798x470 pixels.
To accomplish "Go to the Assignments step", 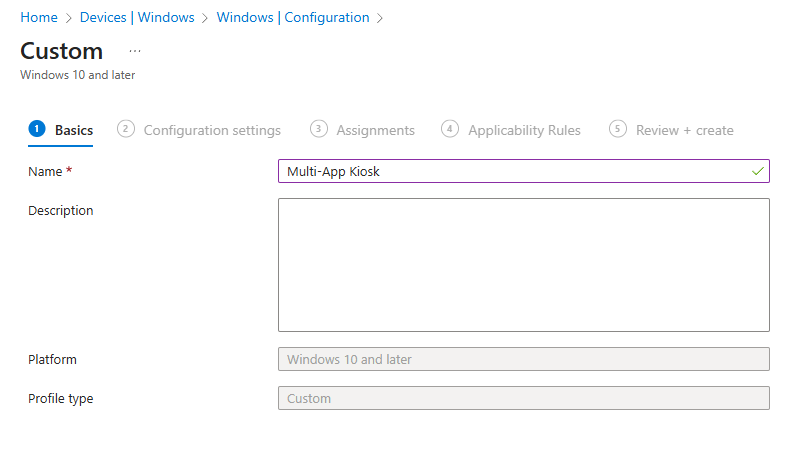I will (x=362, y=130).
